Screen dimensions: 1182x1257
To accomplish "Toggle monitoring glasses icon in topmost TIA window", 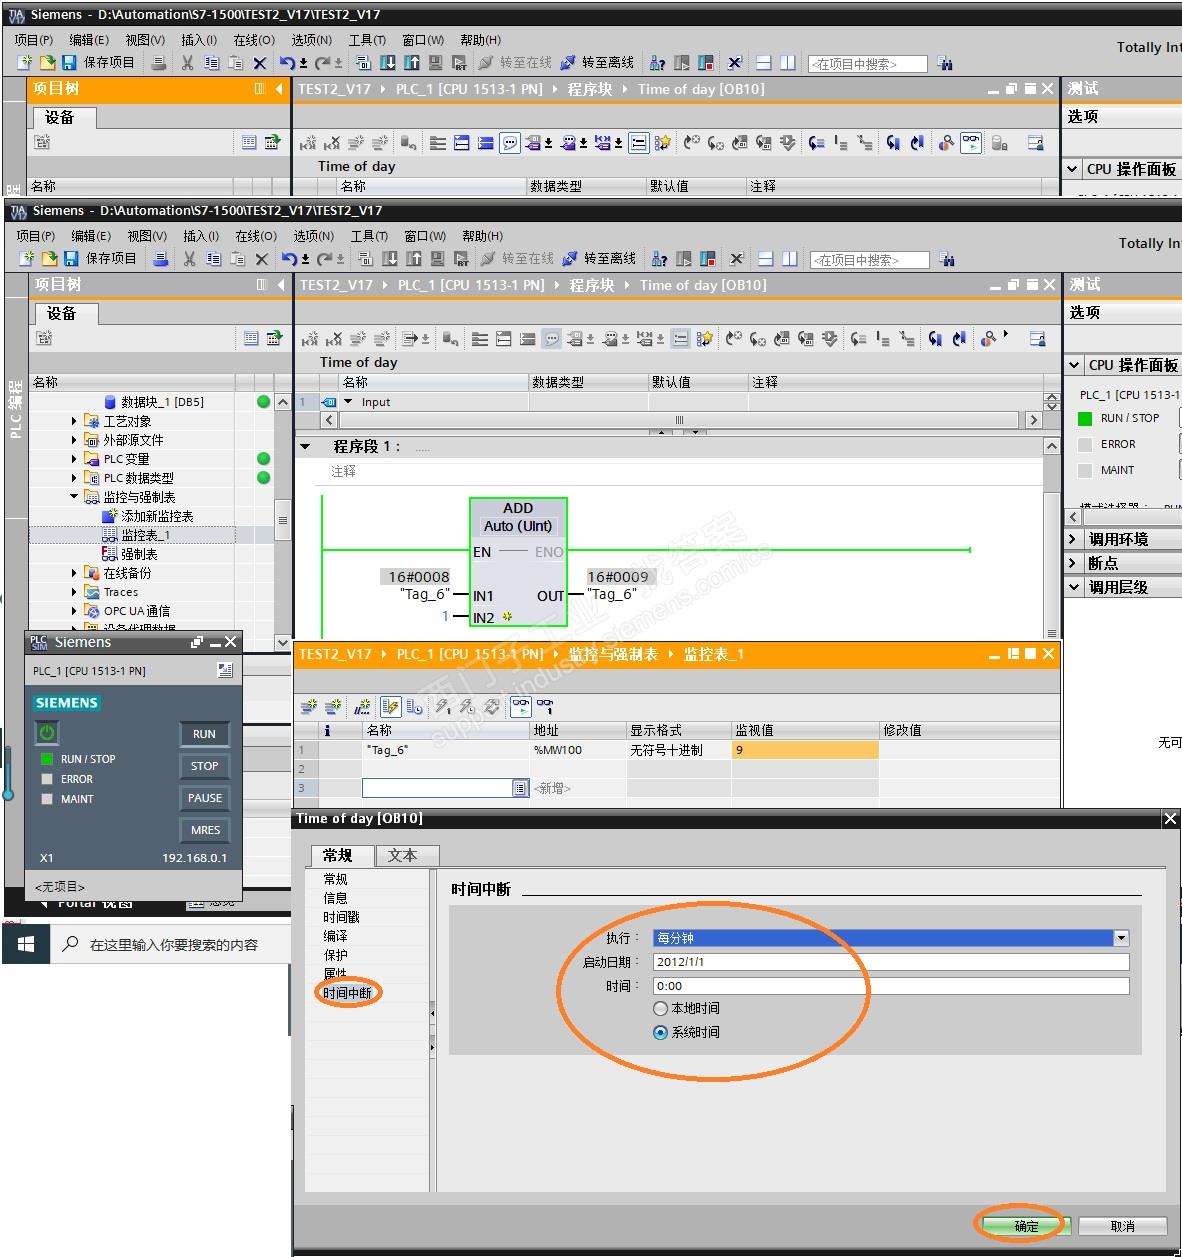I will (x=971, y=143).
